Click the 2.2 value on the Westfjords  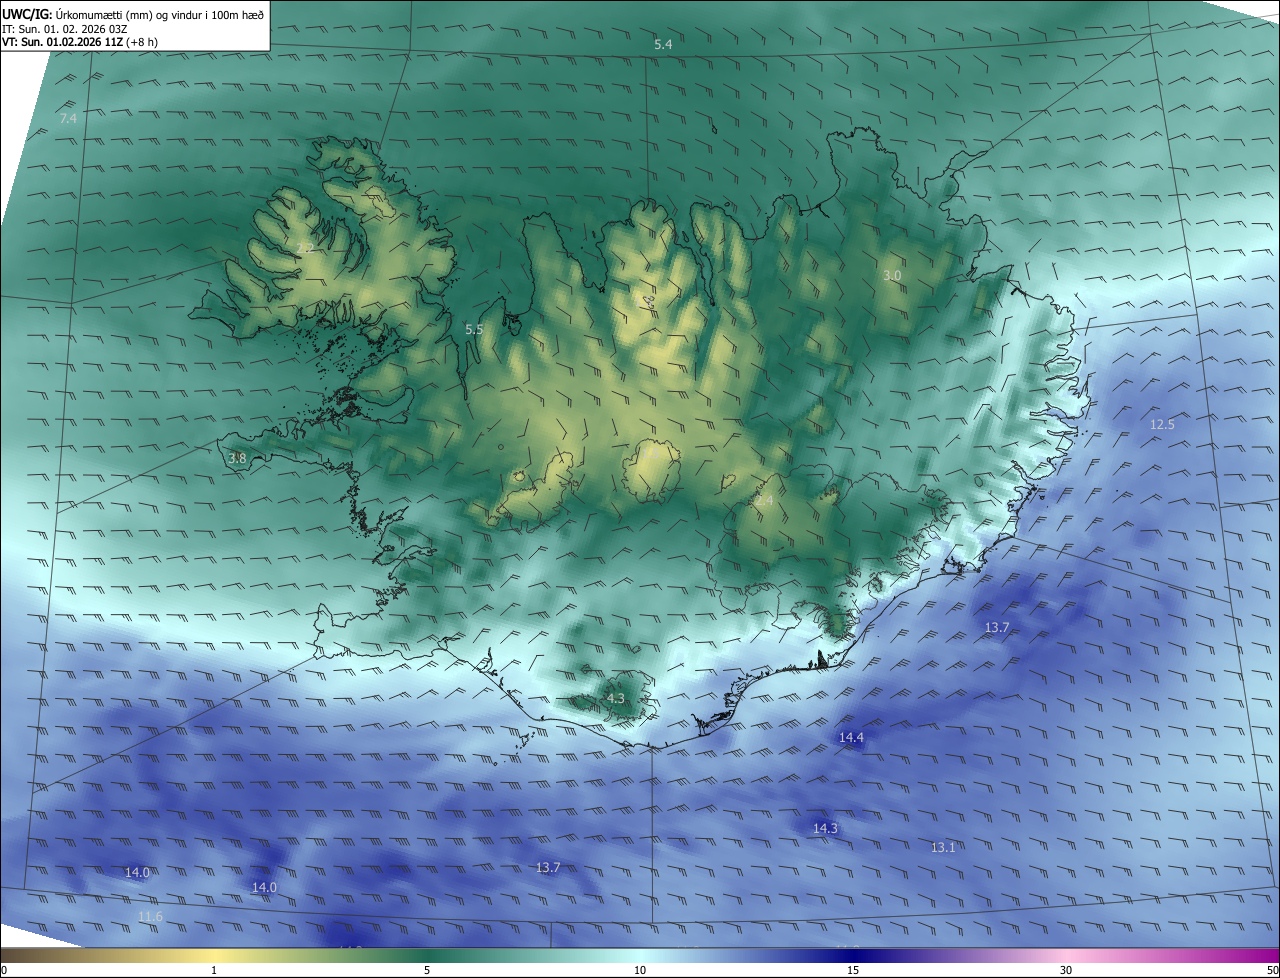tap(306, 247)
